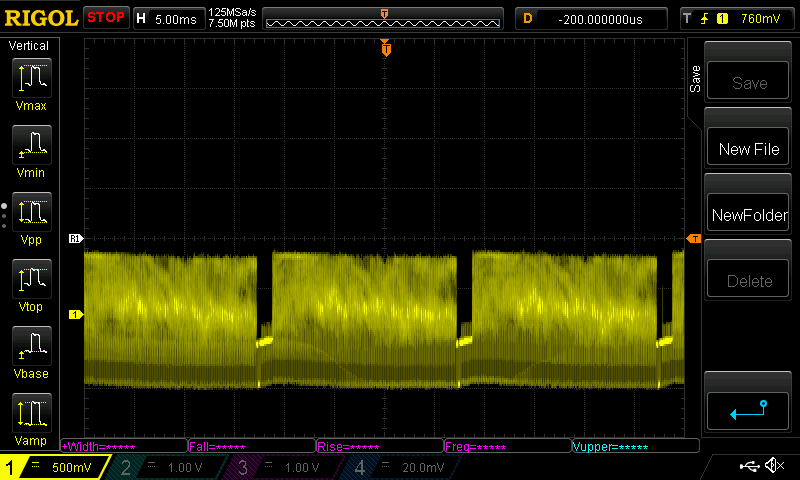This screenshot has width=800, height=480.
Task: Select channel 3 1.00 V tab
Action: 283,467
